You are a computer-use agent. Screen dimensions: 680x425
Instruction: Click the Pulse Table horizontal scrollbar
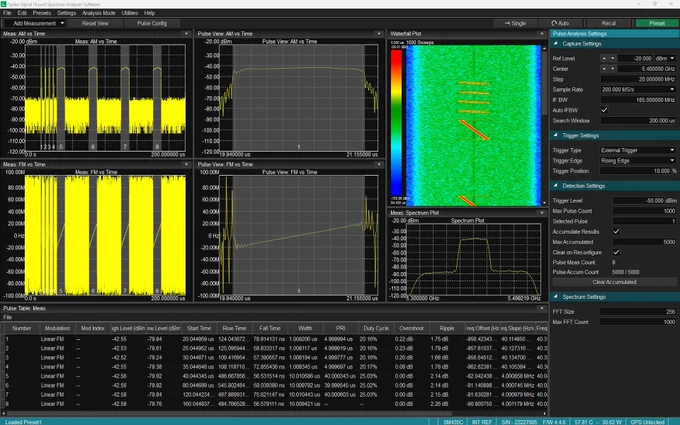click(x=275, y=413)
